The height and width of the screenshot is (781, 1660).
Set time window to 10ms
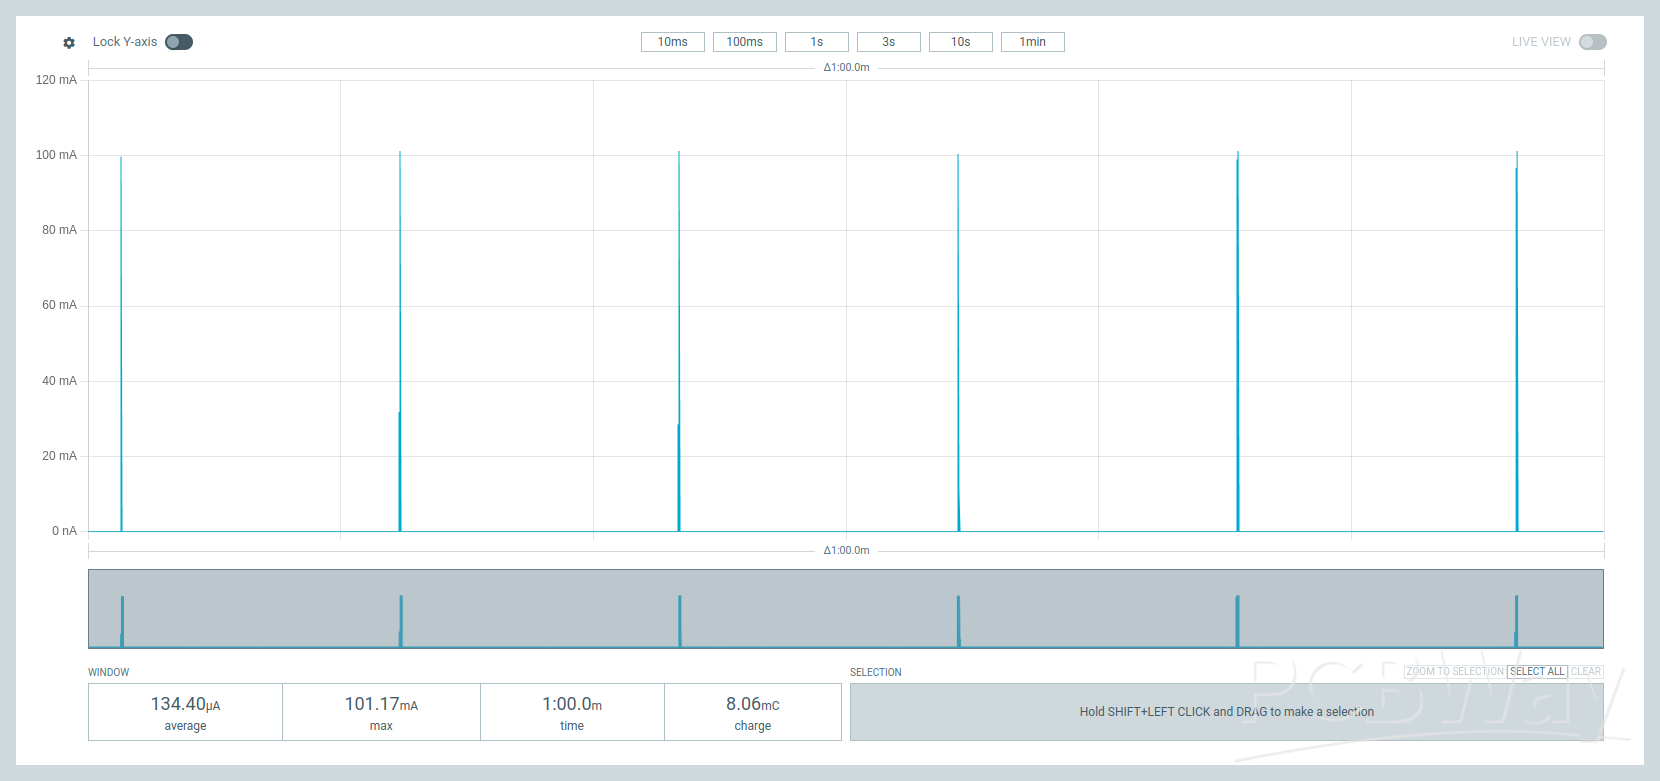tap(672, 42)
